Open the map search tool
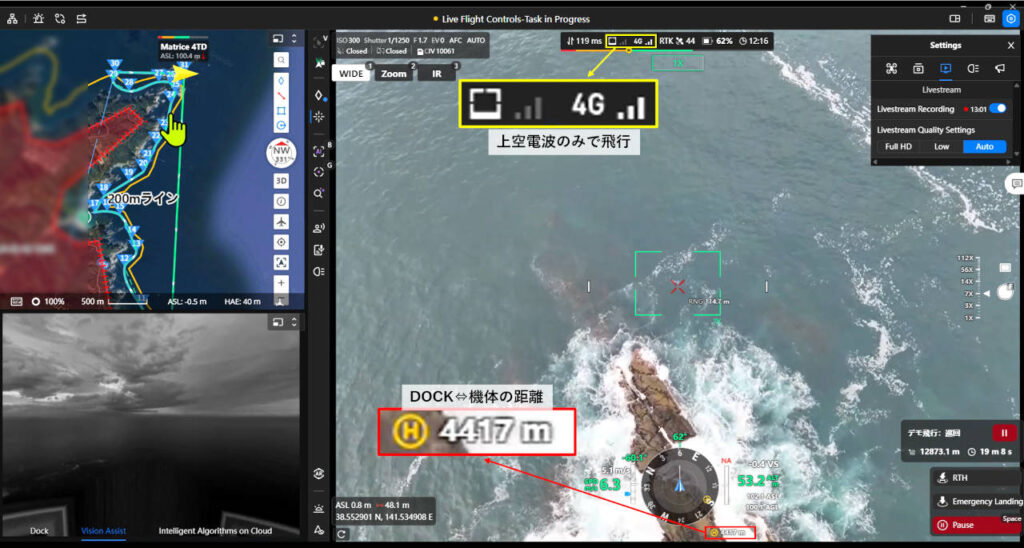1024x548 pixels. point(281,59)
